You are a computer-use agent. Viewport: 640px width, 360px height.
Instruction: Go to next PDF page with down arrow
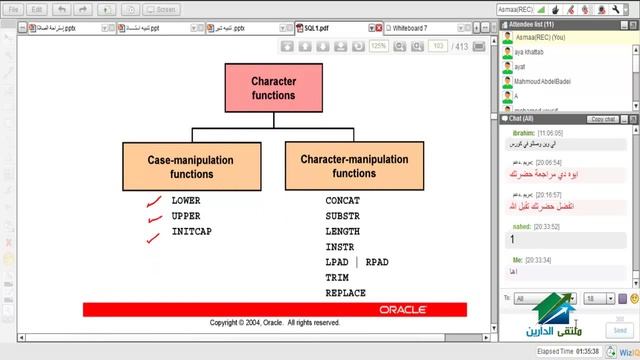pos(323,46)
